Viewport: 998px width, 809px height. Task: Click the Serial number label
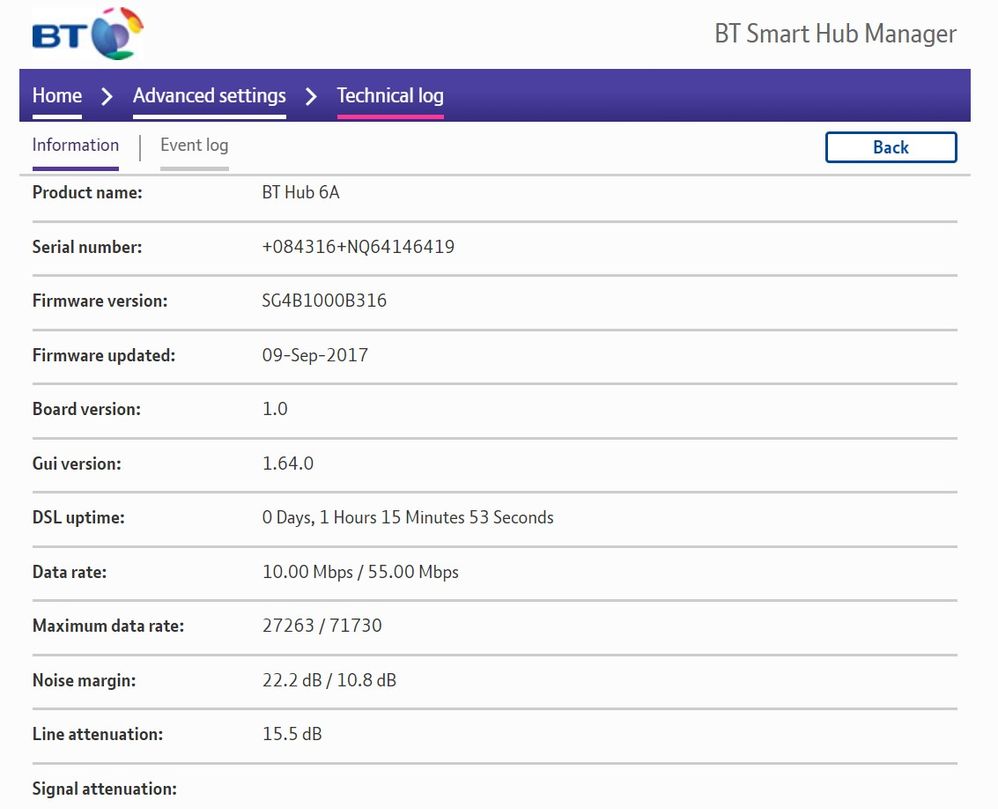point(87,247)
